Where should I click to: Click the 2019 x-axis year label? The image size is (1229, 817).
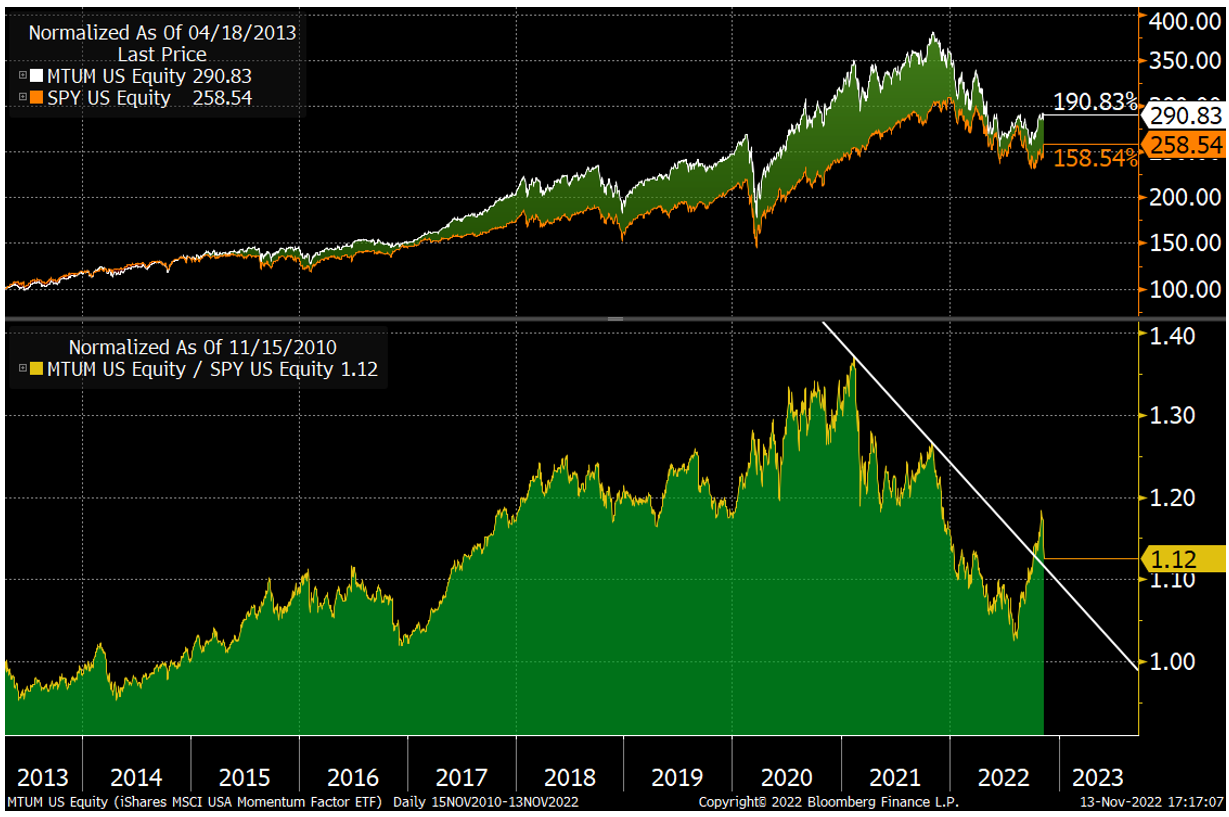pos(678,777)
